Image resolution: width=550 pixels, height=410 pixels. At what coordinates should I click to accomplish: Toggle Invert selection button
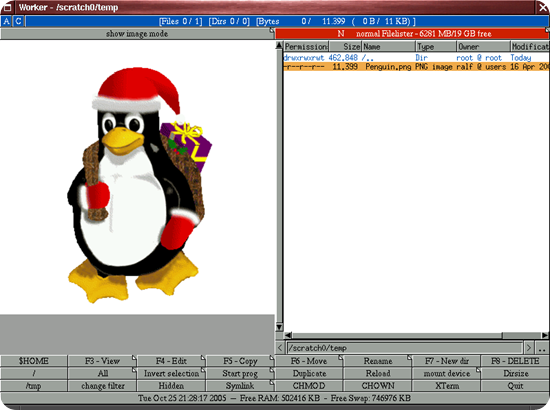point(171,374)
